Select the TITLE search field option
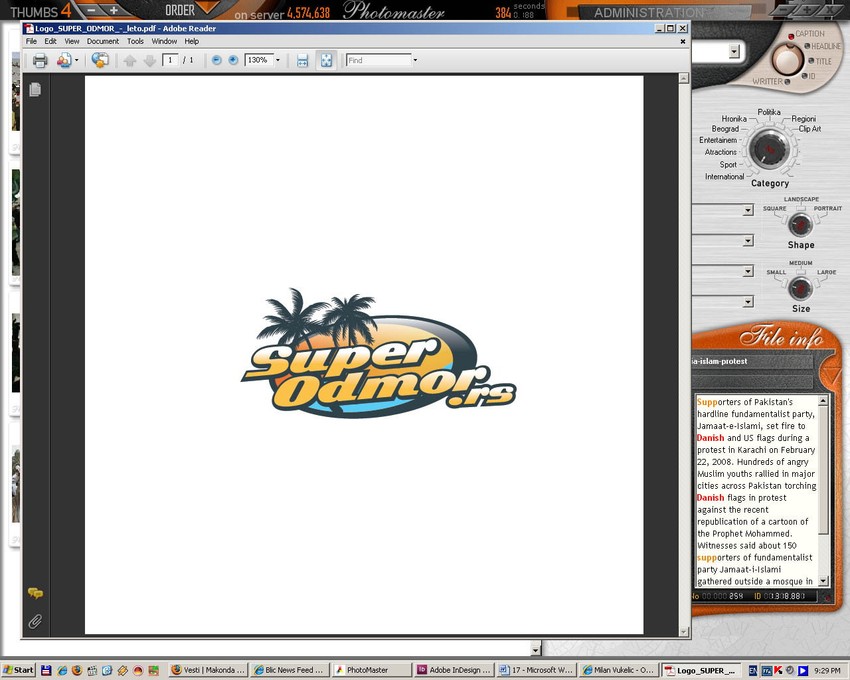Image resolution: width=850 pixels, height=680 pixels. [823, 62]
